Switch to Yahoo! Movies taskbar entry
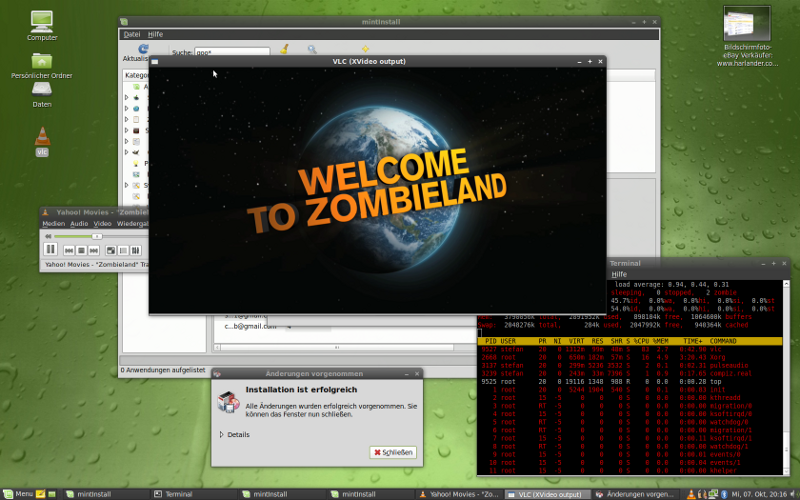The width and height of the screenshot is (800, 500). [458, 494]
